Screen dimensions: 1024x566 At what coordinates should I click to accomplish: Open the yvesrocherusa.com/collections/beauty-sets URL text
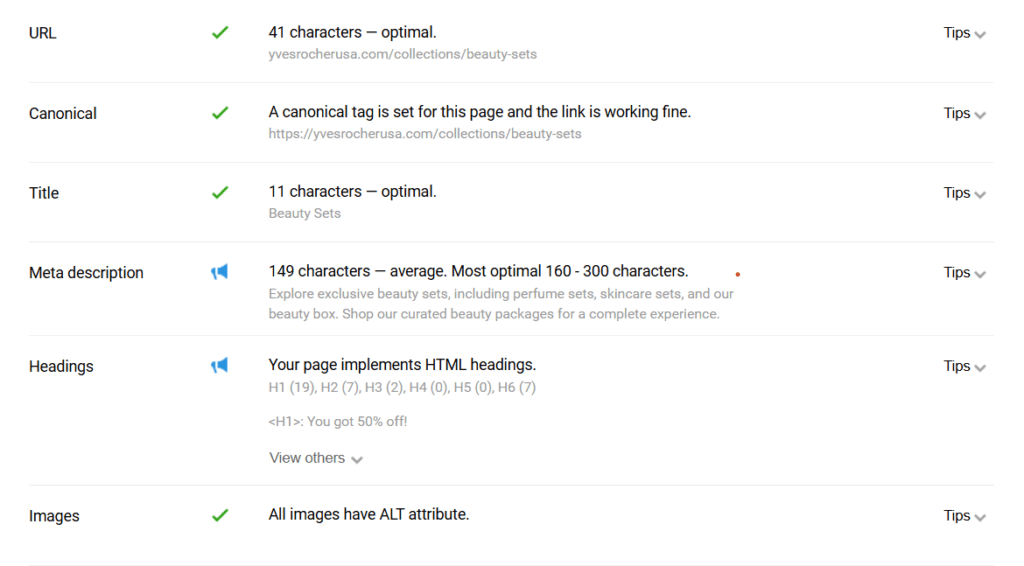coord(402,54)
